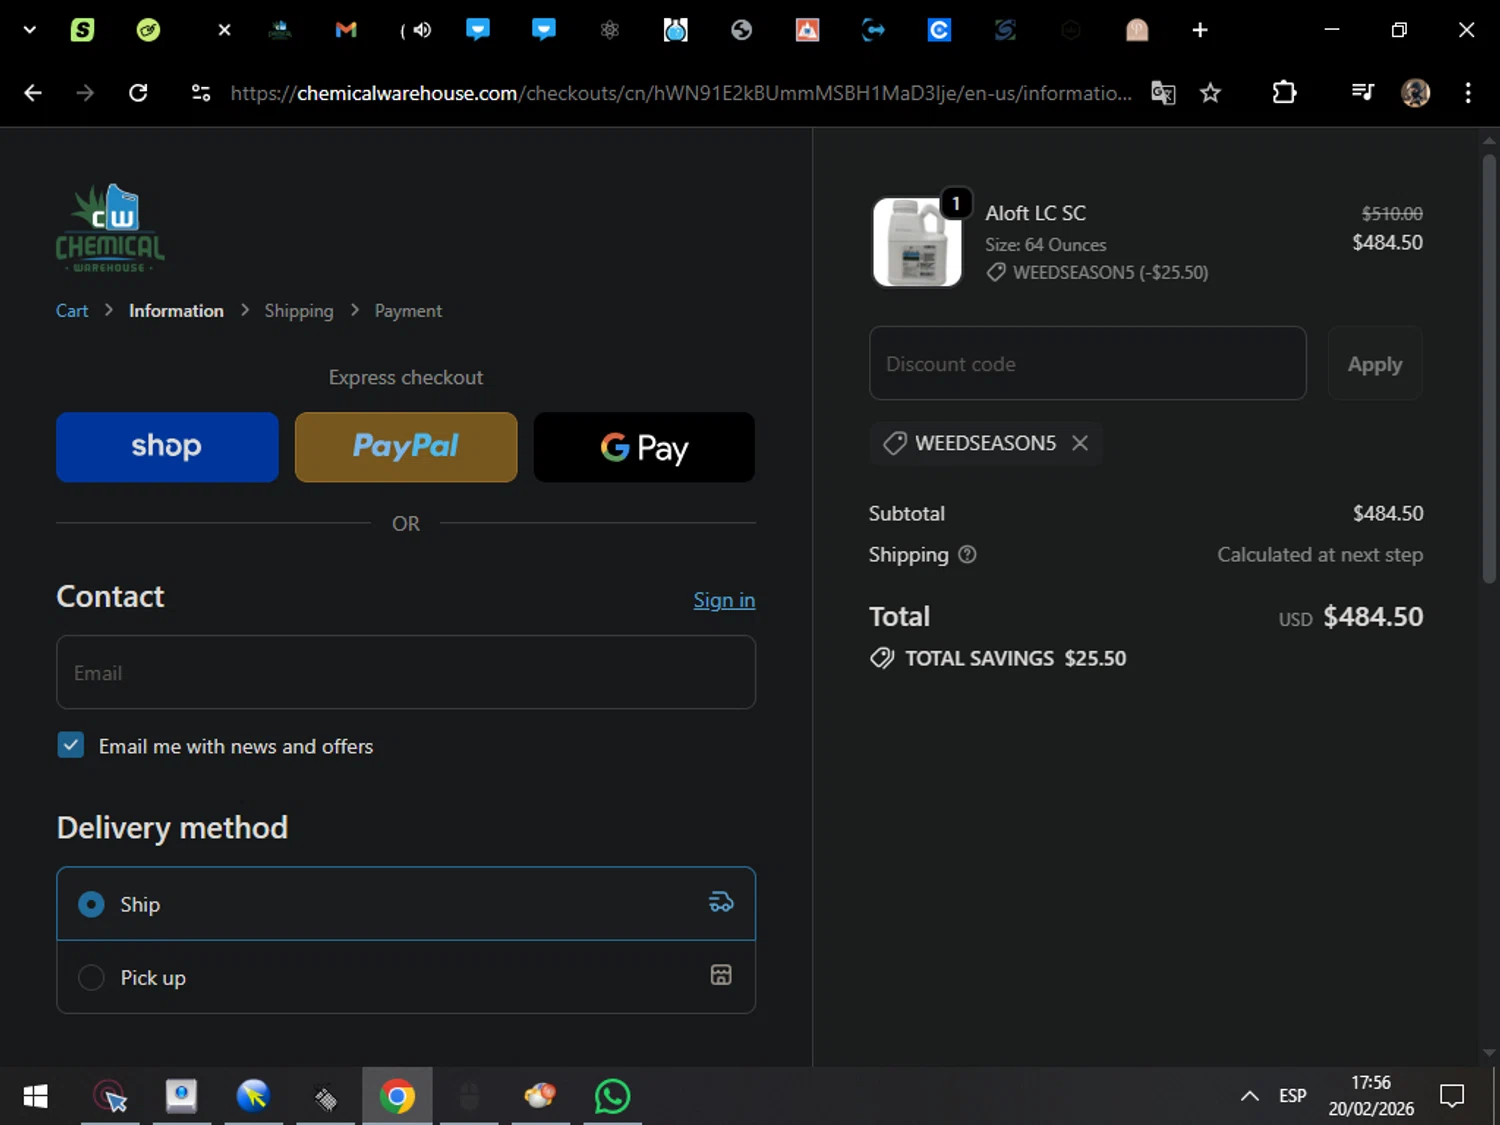The height and width of the screenshot is (1125, 1500).
Task: Click the total savings tag icon
Action: [882, 658]
